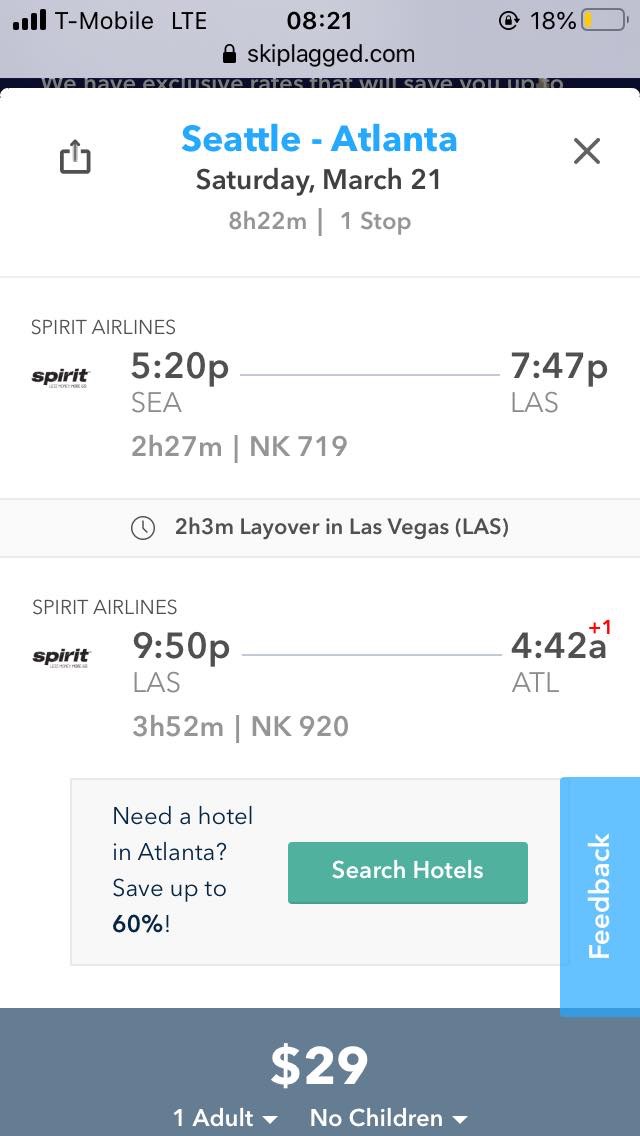Open the 1 Adult dropdown
Screen dimensions: 640x1136
(x=225, y=1117)
